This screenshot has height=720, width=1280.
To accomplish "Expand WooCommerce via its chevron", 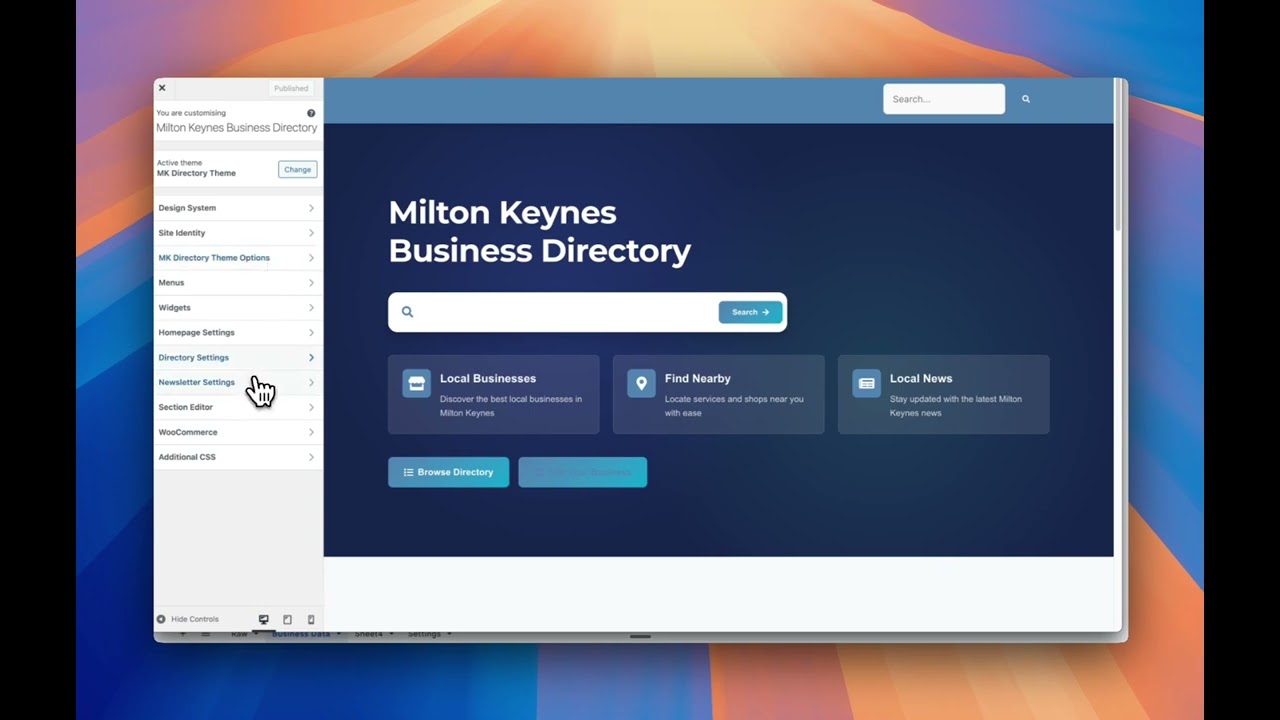I will (311, 432).
